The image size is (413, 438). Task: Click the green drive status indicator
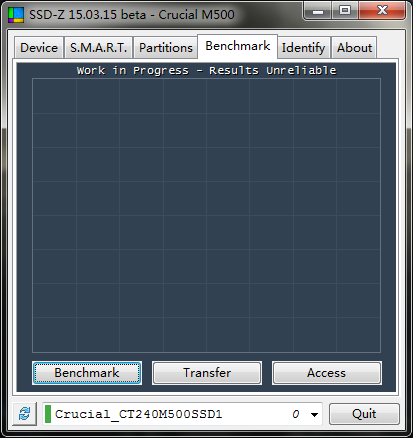[x=48, y=414]
